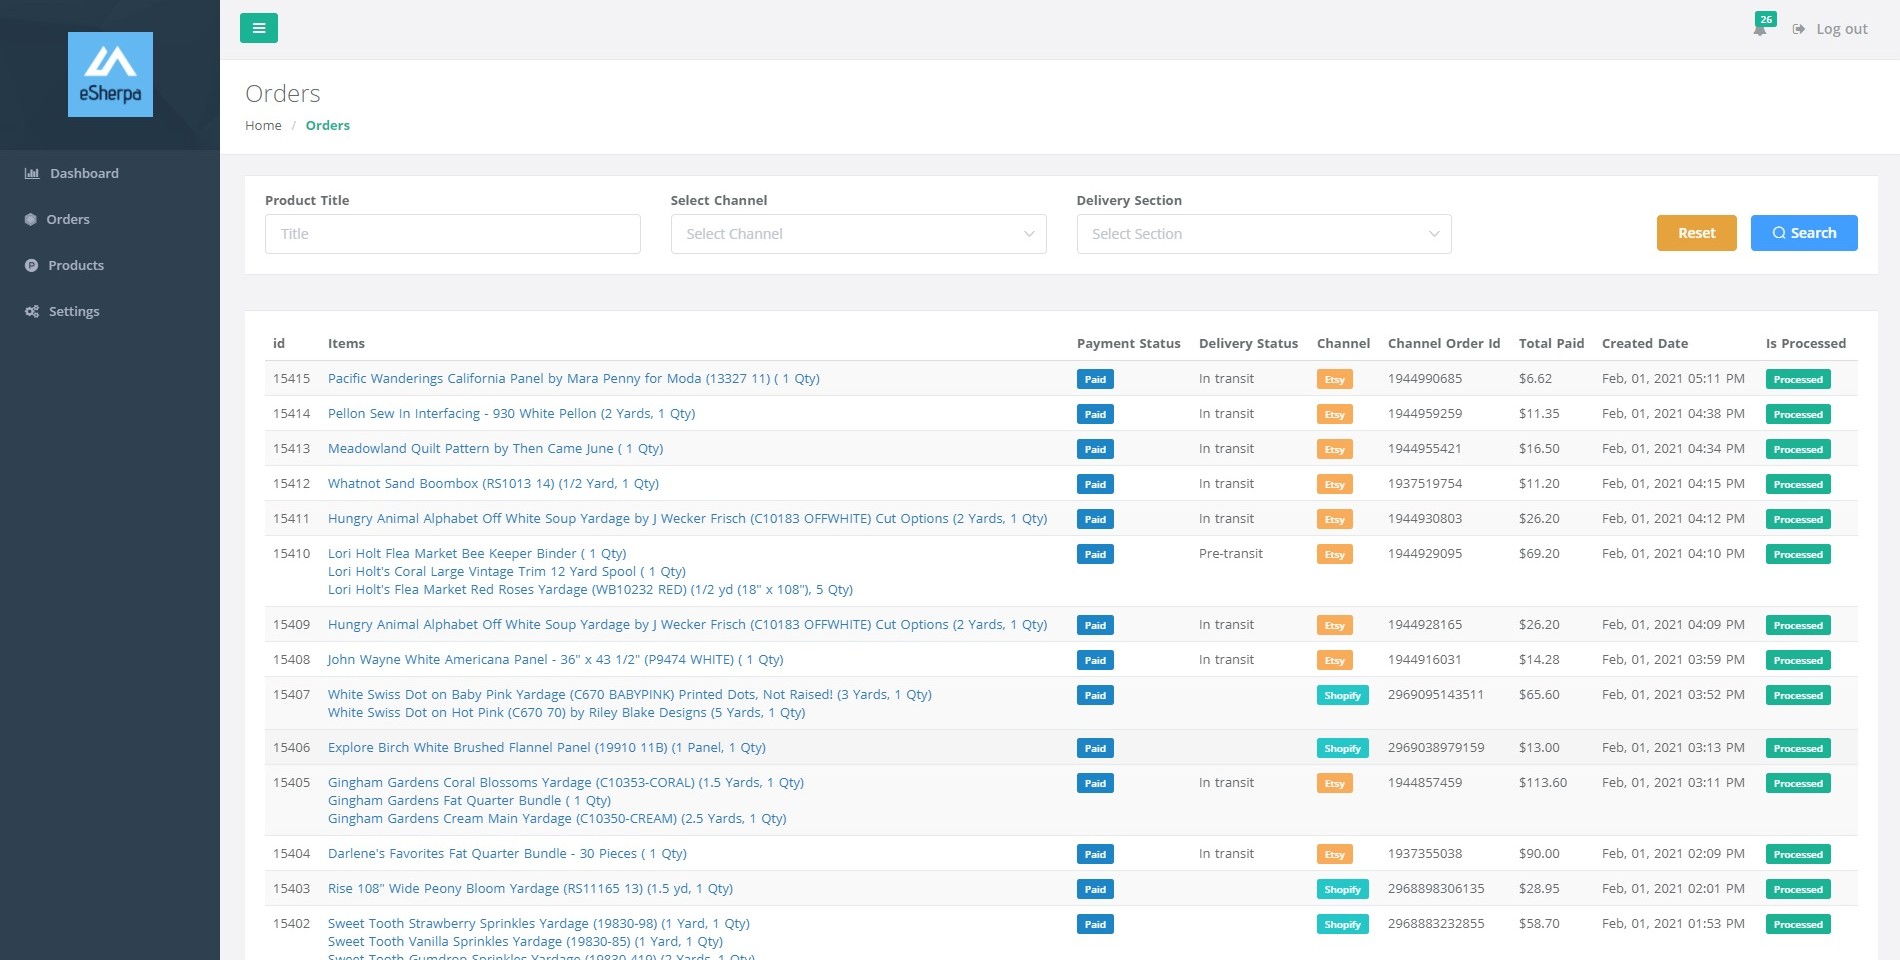Open Pellon Sew In Interfacing item link
The width and height of the screenshot is (1900, 960).
[511, 413]
